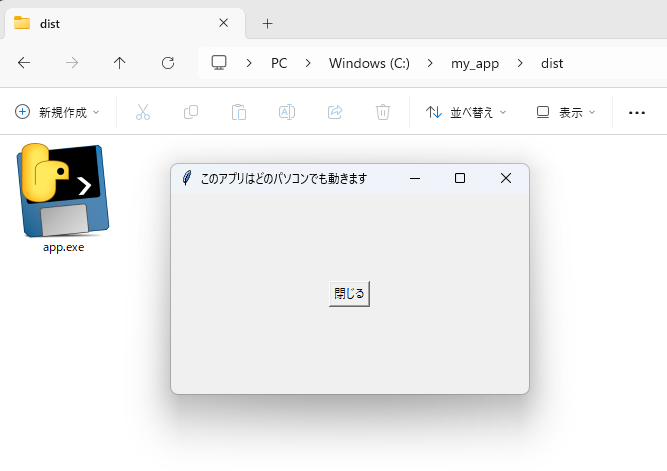Maximize the Tkinter app window
667x471 pixels.
coord(460,178)
